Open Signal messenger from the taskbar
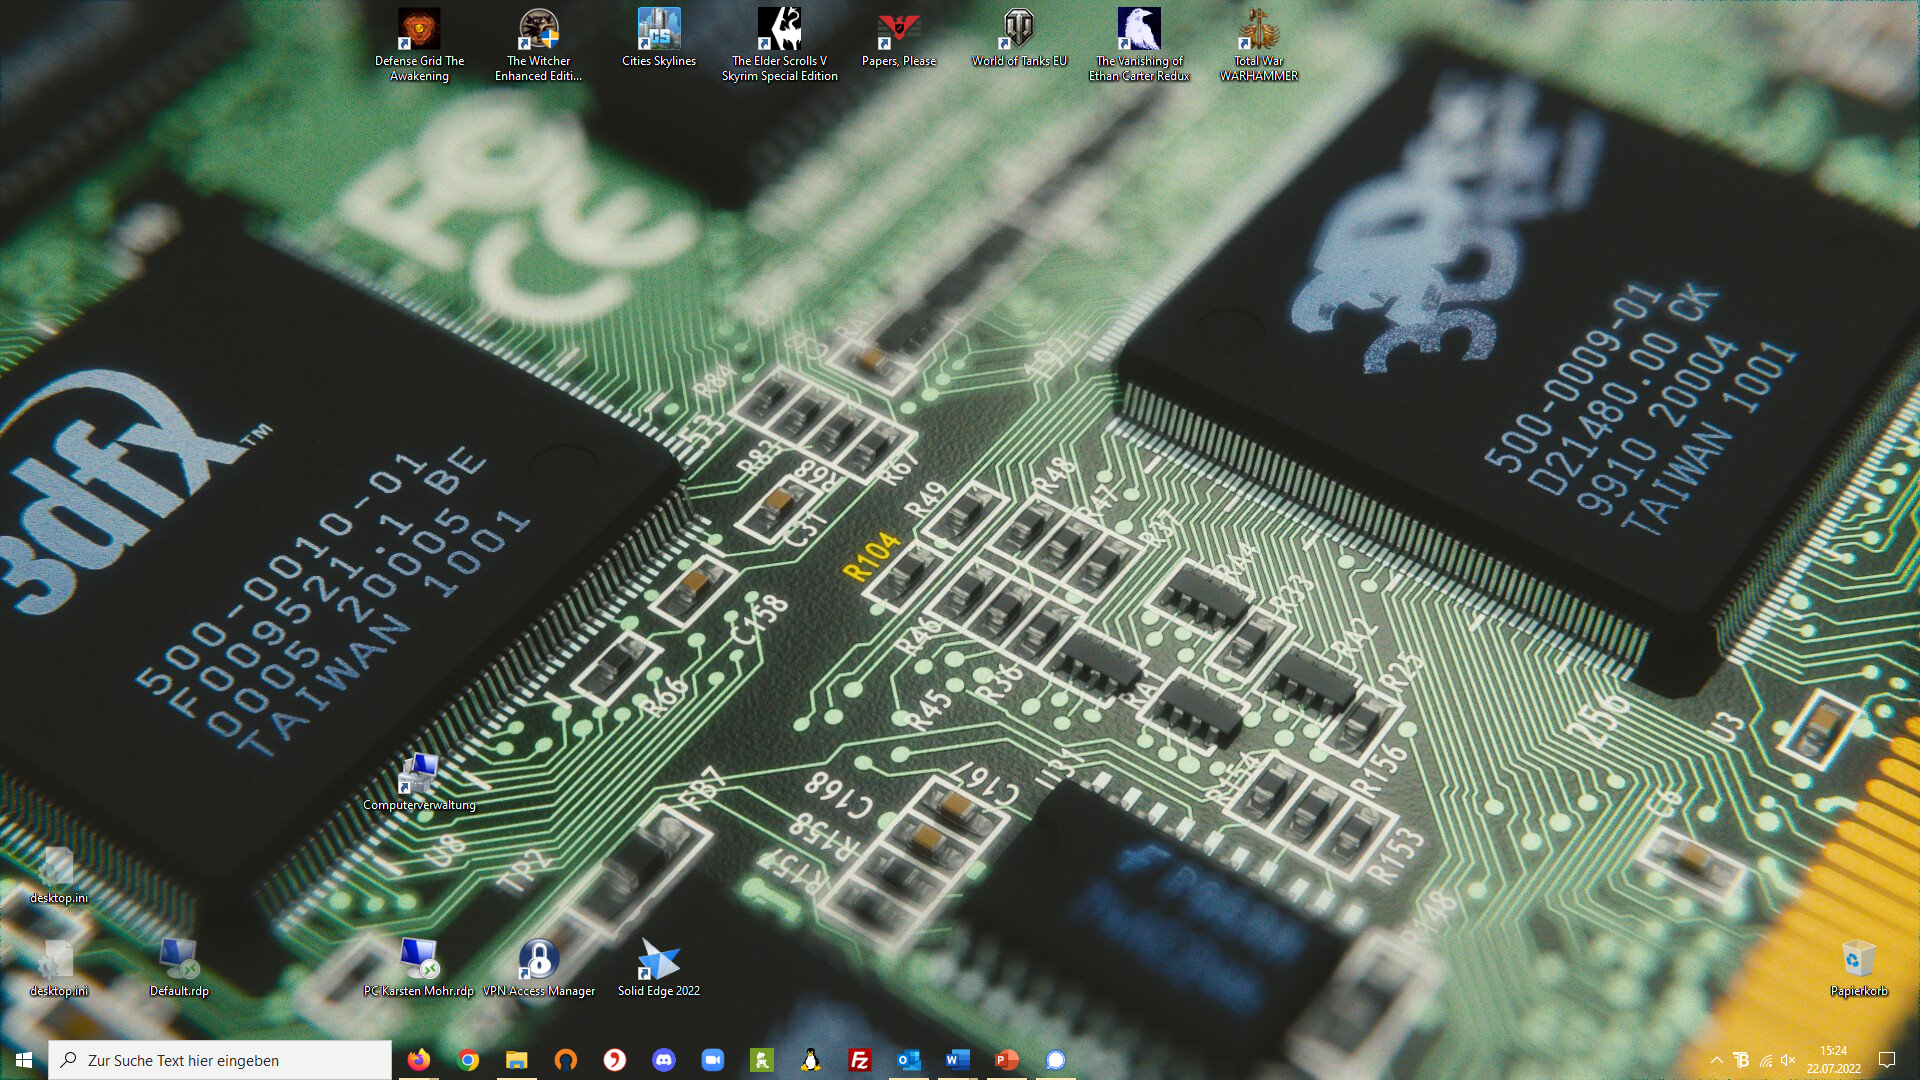This screenshot has height=1080, width=1920. pos(1056,1060)
